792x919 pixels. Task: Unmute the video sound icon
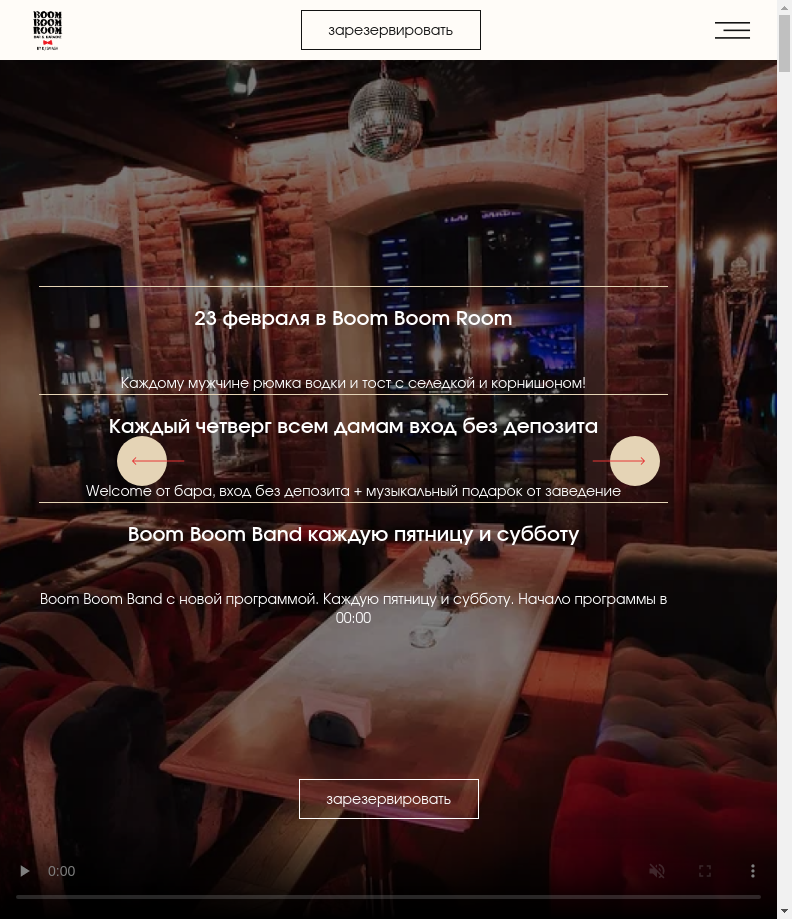[657, 871]
